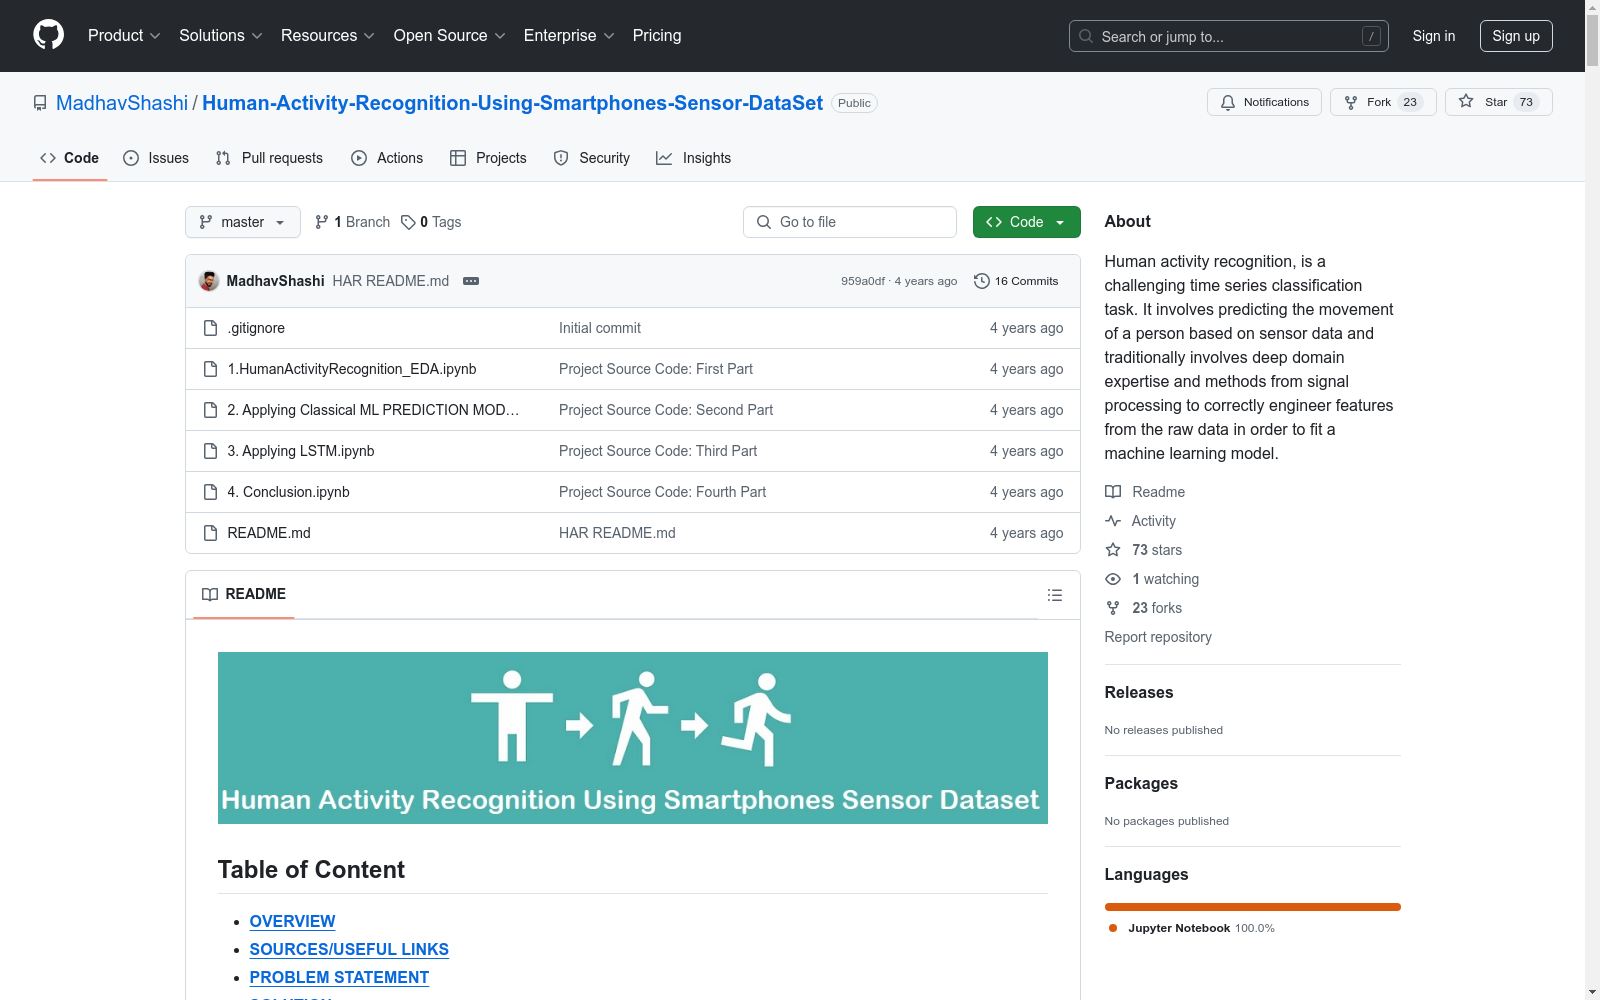Click the Fork 23 button

1383,102
